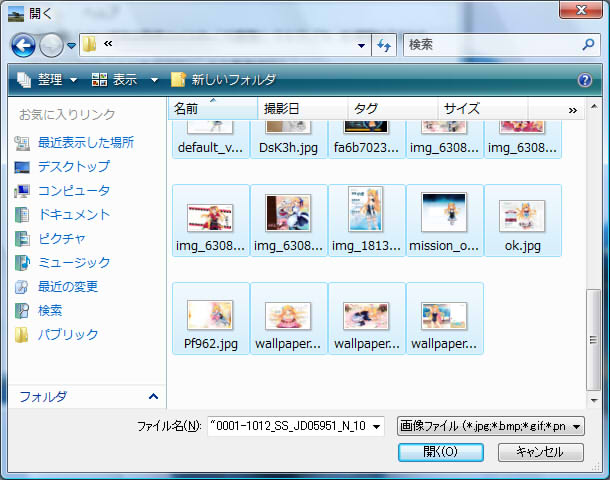The height and width of the screenshot is (480, 610).
Task: Sort by the サイズ column header
Action: pyautogui.click(x=483, y=109)
